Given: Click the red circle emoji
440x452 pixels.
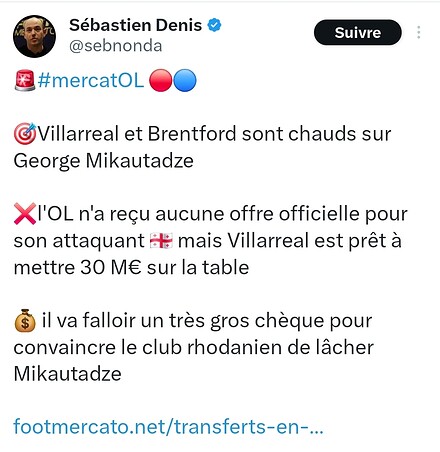Looking at the screenshot, I should tap(160, 80).
